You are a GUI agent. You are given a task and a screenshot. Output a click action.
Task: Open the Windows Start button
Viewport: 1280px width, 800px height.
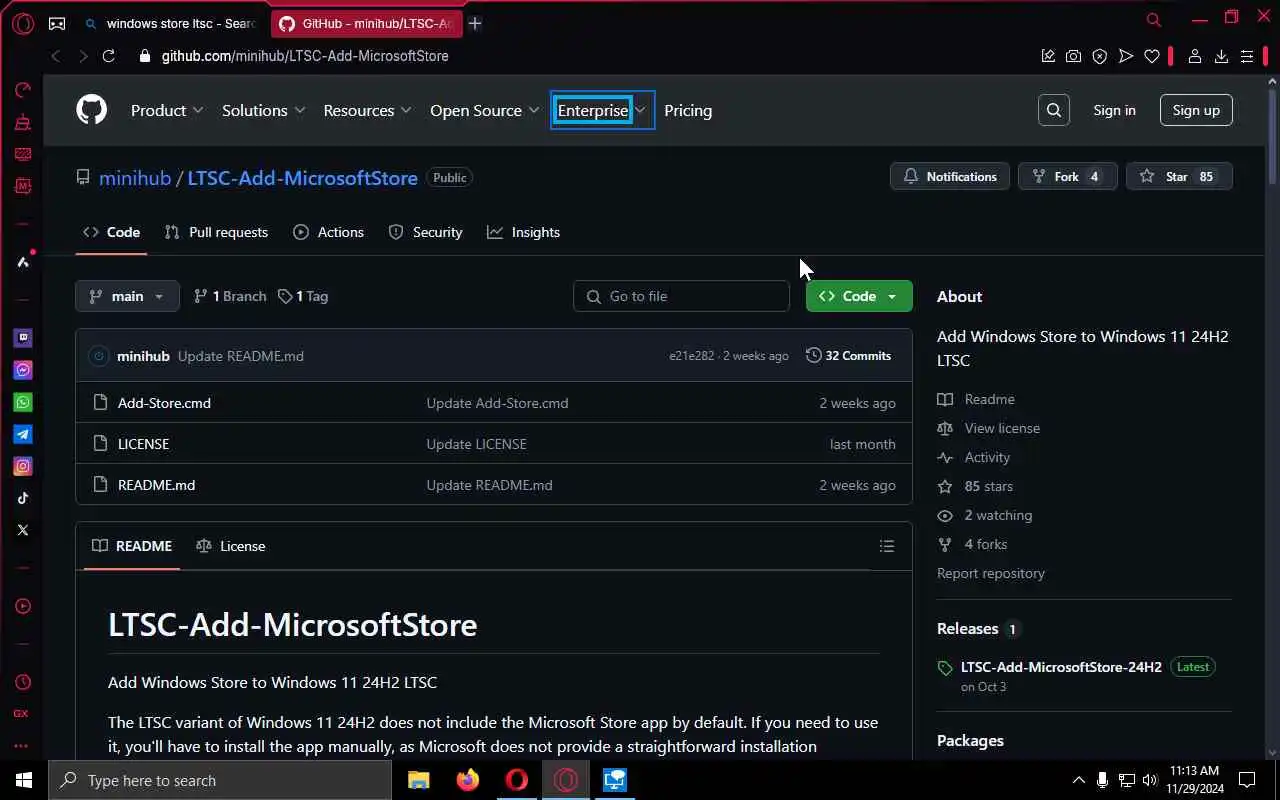pyautogui.click(x=23, y=780)
